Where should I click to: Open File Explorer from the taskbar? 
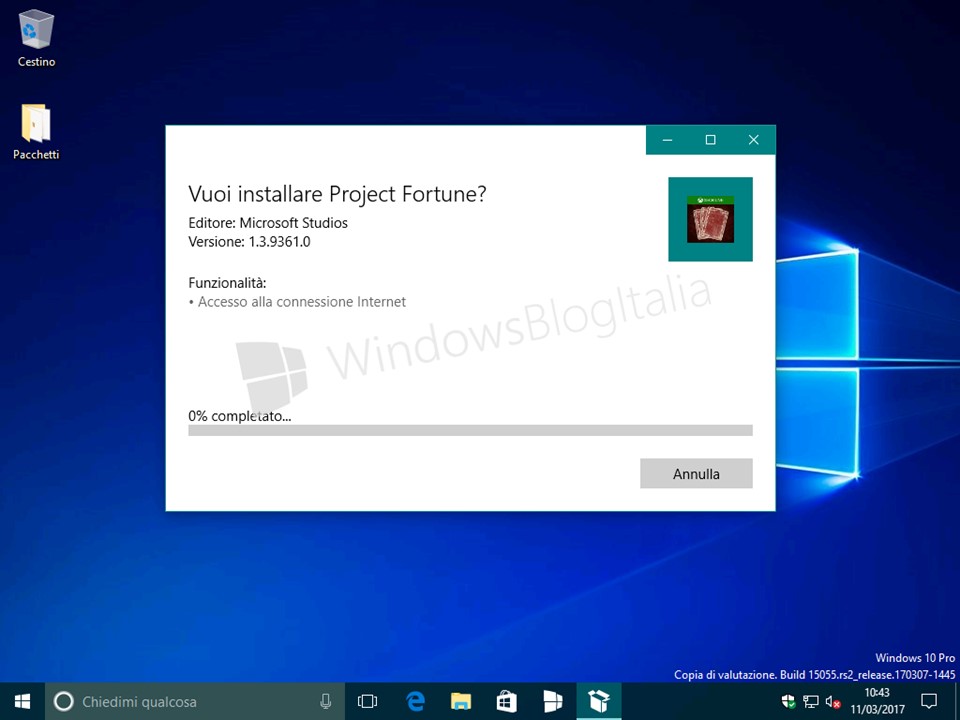pos(461,702)
